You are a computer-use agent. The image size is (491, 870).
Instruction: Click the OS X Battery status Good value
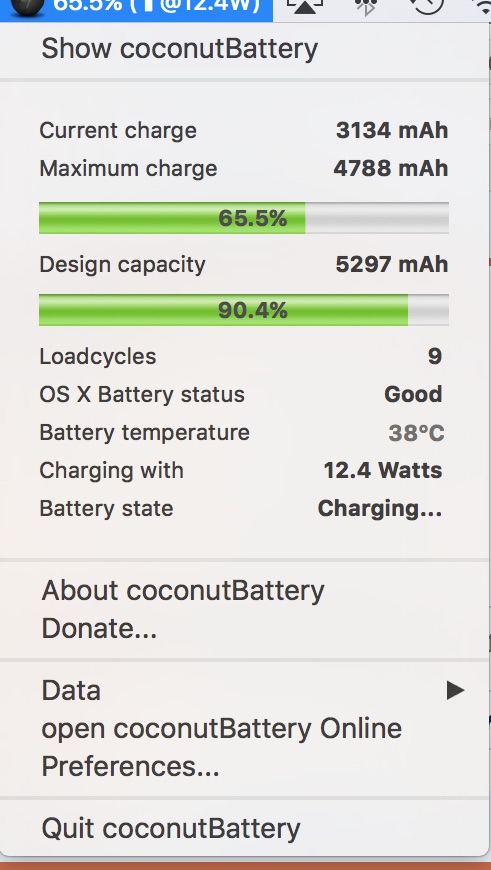point(413,394)
